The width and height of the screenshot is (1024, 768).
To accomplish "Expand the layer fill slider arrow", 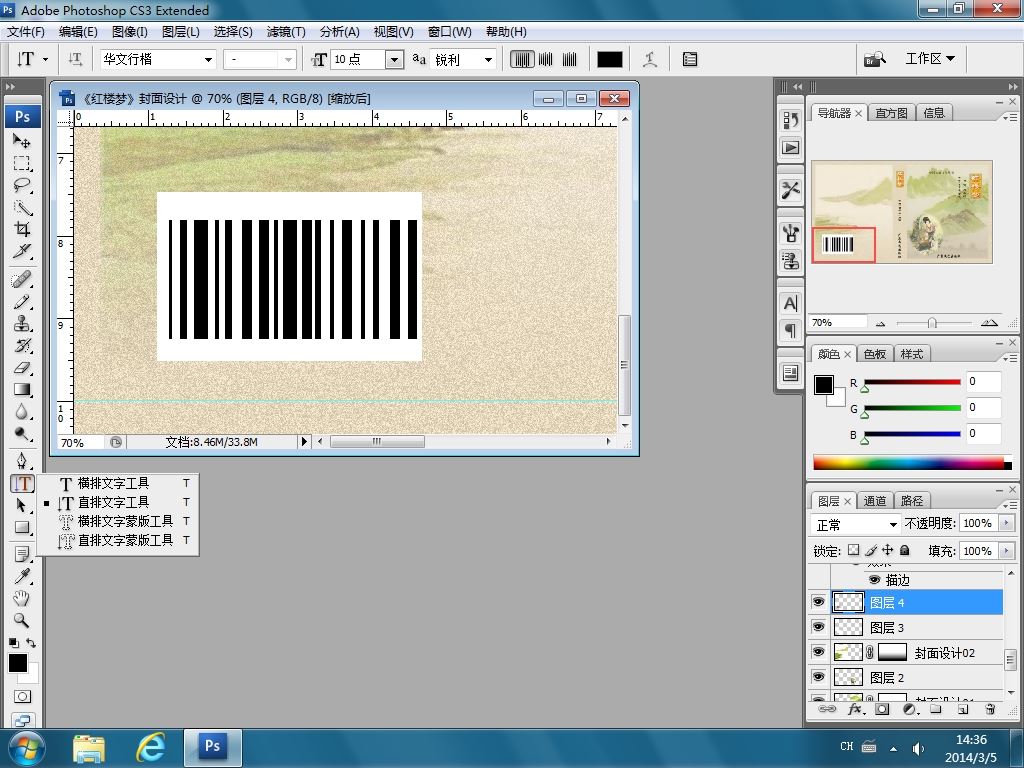I will click(1006, 551).
